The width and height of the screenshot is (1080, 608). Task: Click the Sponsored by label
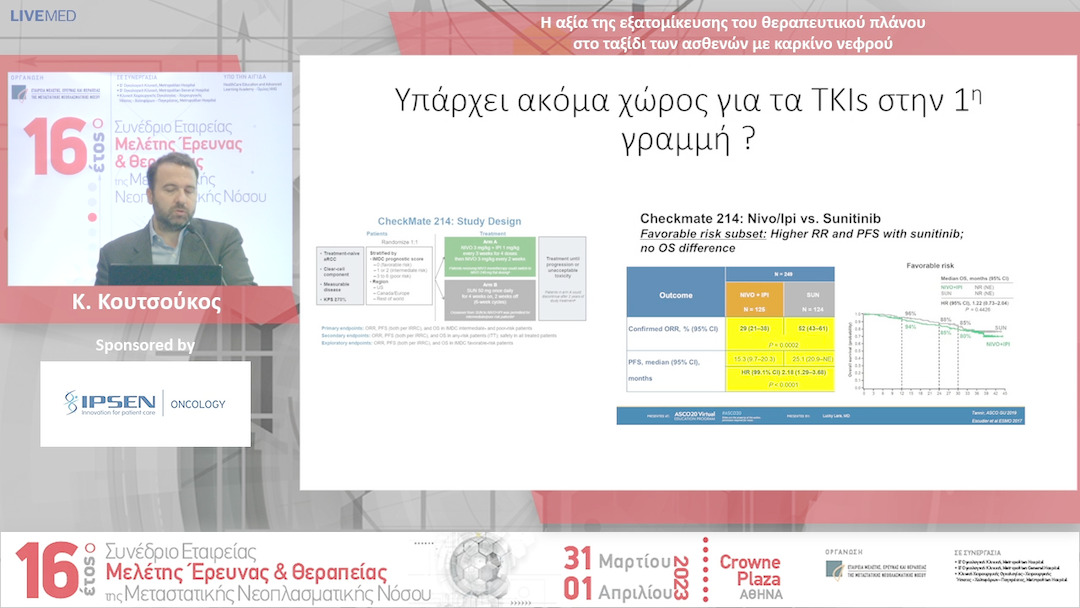pyautogui.click(x=144, y=345)
